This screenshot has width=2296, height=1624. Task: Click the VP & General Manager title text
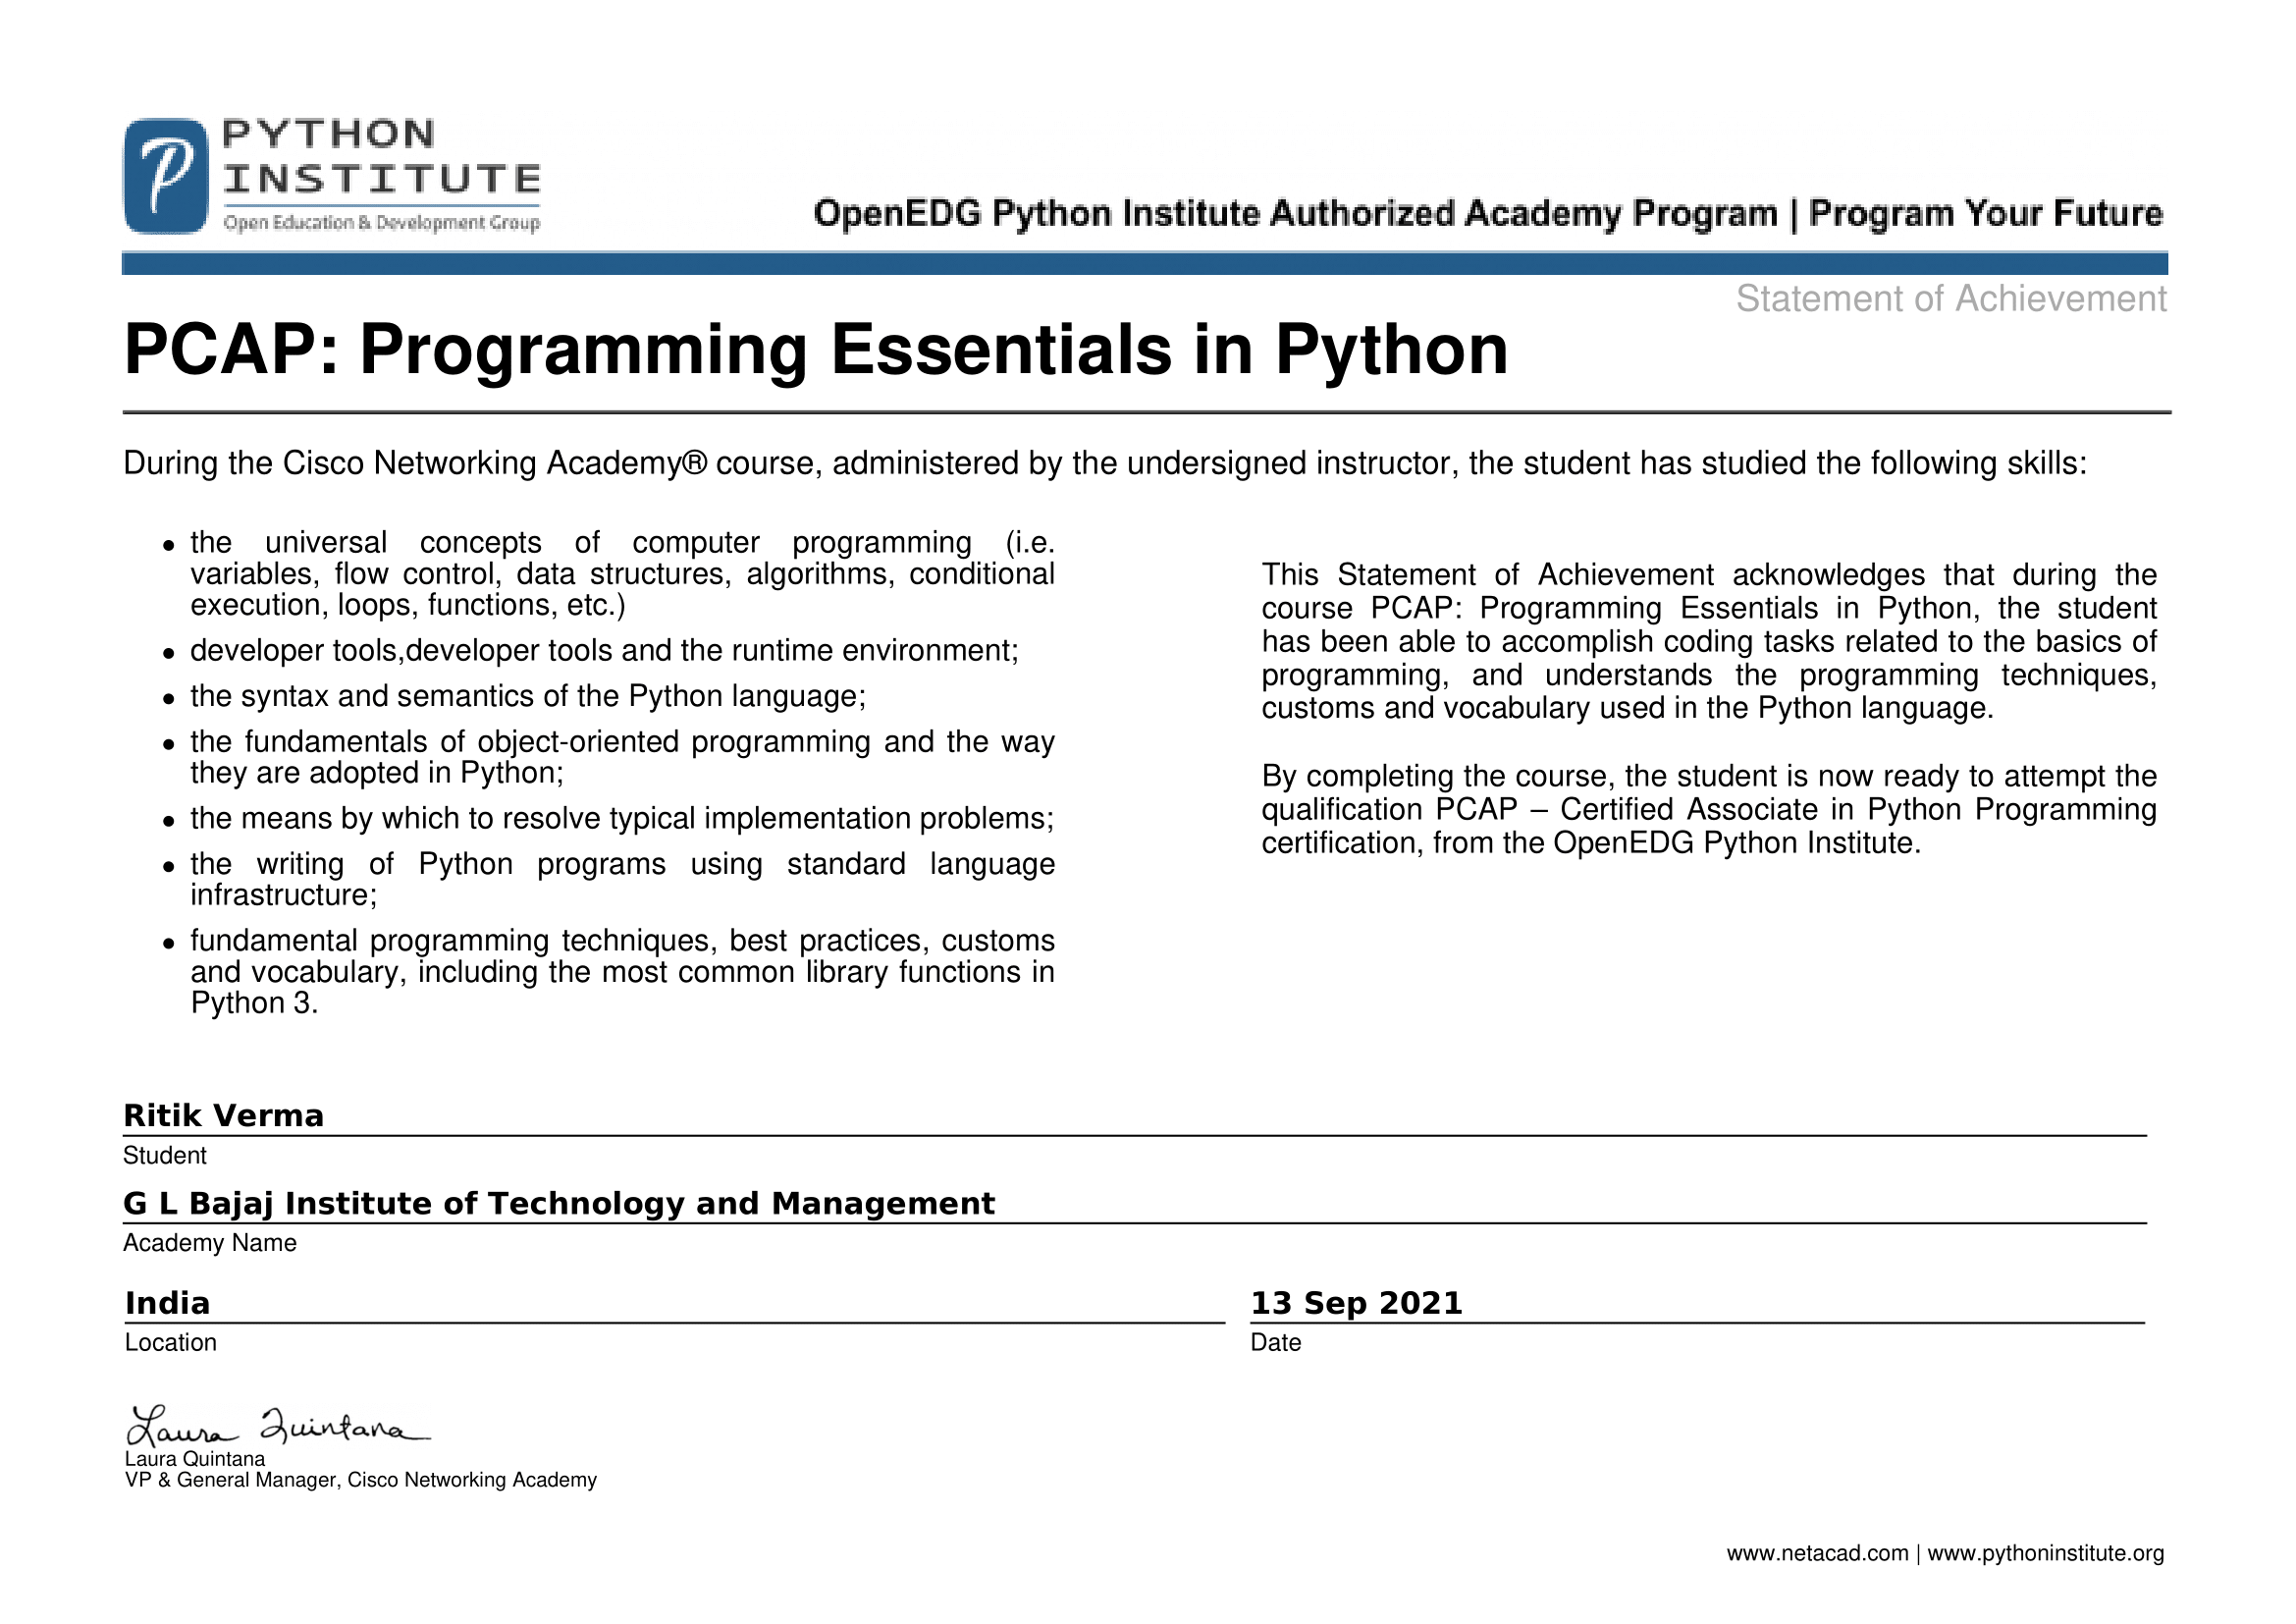coord(360,1480)
